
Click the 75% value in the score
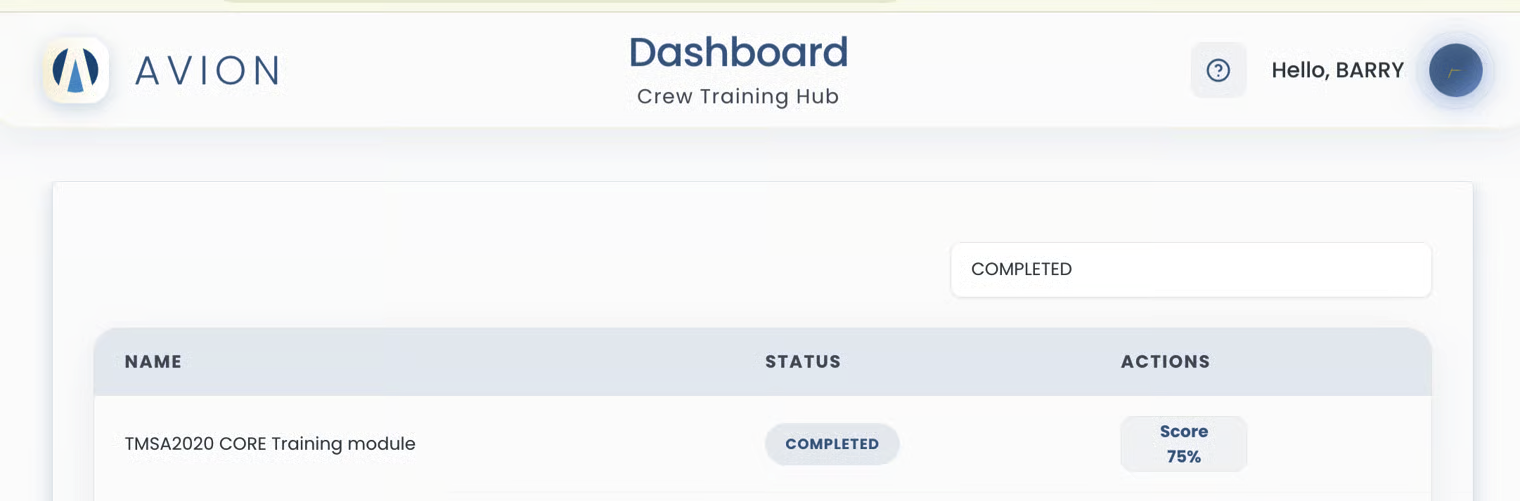click(1184, 457)
